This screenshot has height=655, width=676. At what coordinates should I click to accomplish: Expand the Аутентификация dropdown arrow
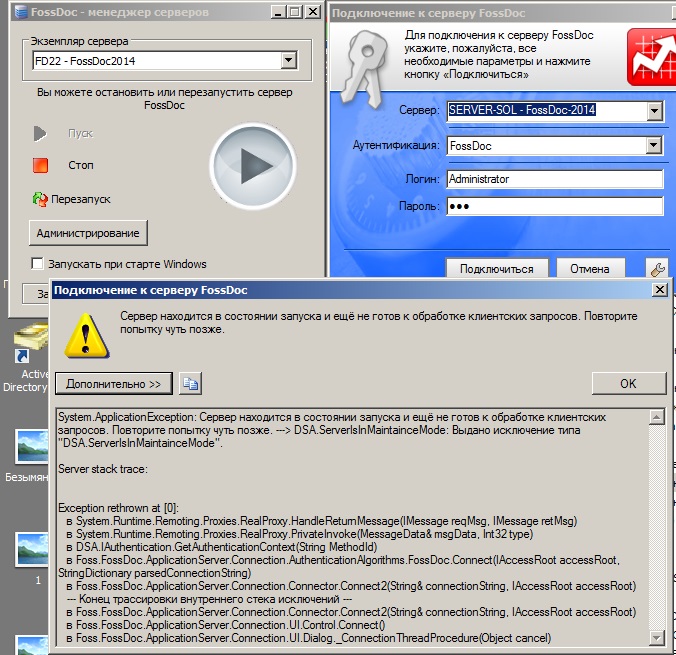(654, 145)
